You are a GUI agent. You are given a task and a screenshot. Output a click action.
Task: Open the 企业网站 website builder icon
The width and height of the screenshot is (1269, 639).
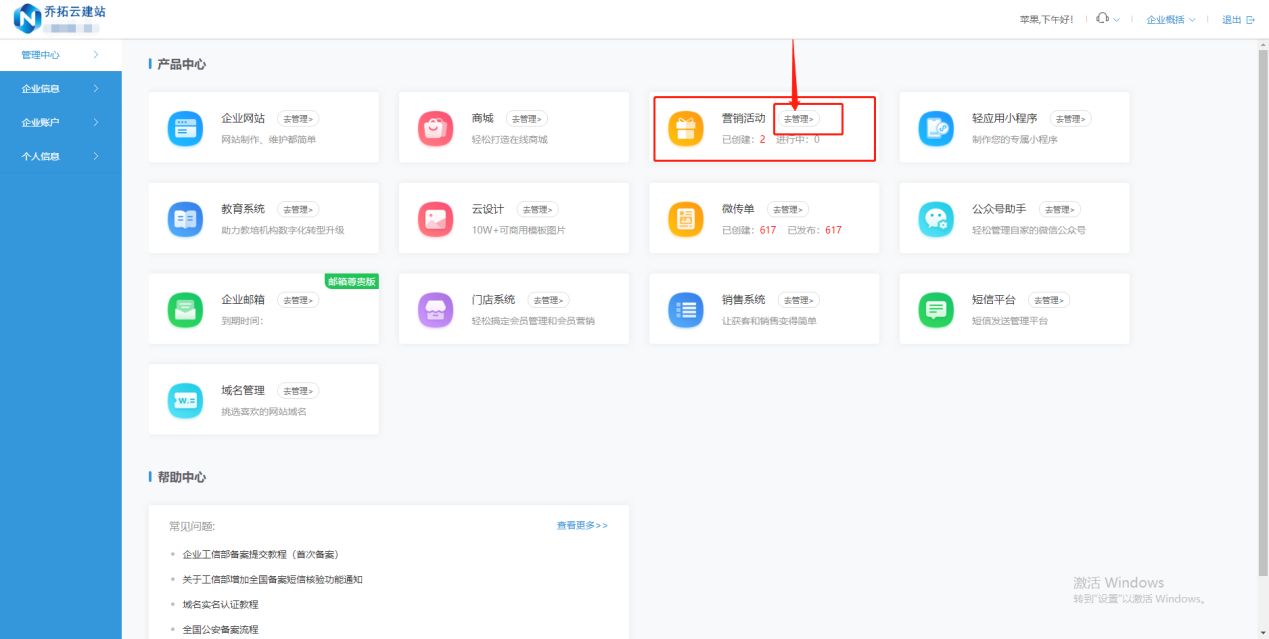pos(185,127)
